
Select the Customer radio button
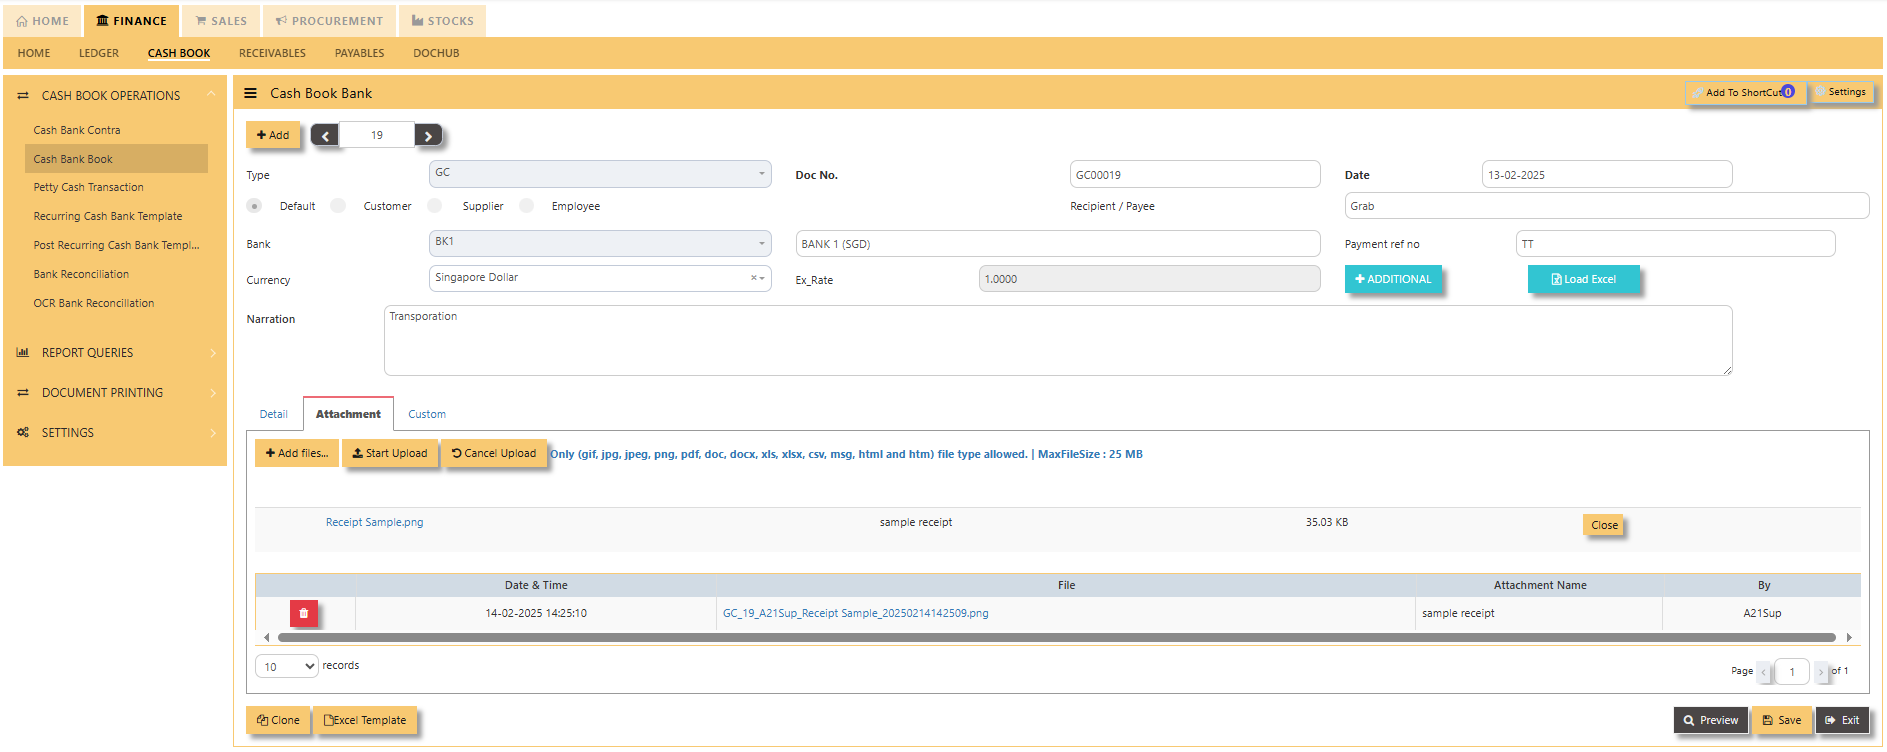click(x=339, y=206)
